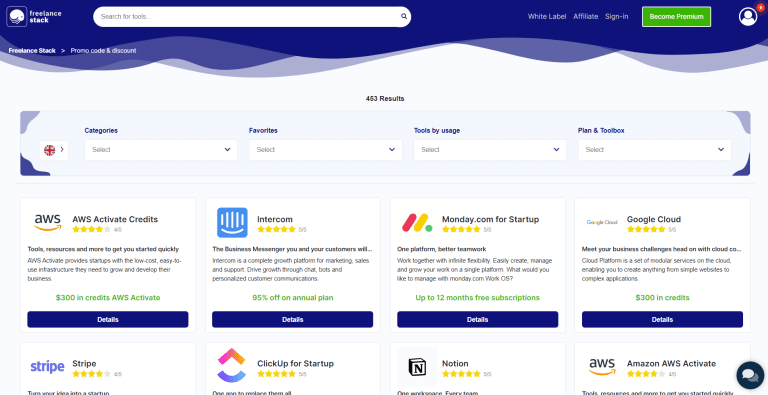
Task: Click the UK flag language icon
Action: point(49,150)
